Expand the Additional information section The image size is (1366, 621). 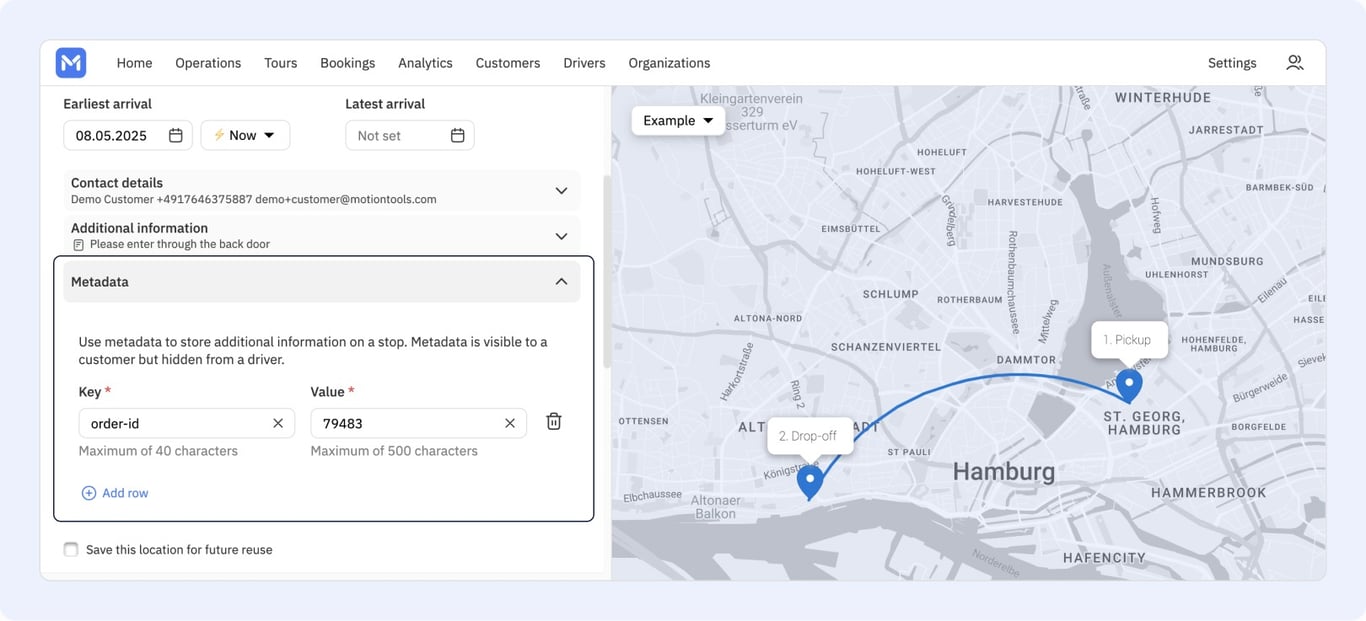click(322, 235)
